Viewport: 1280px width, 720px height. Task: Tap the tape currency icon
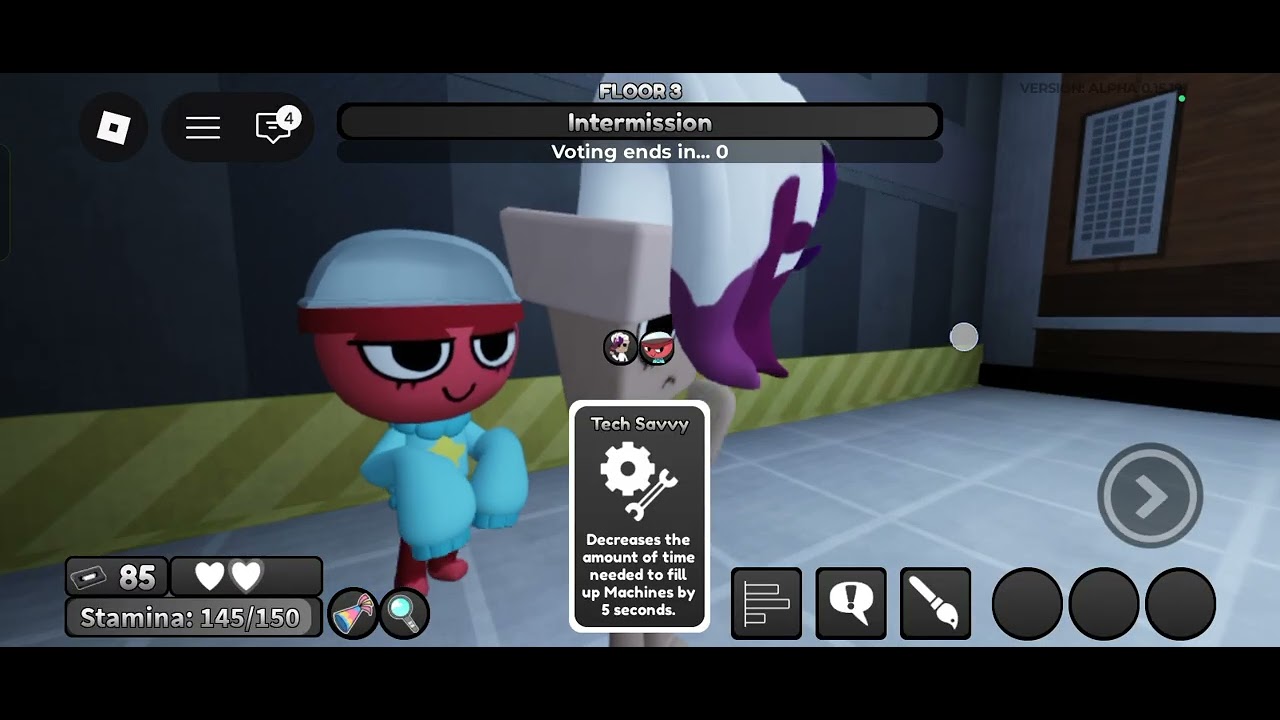[90, 577]
